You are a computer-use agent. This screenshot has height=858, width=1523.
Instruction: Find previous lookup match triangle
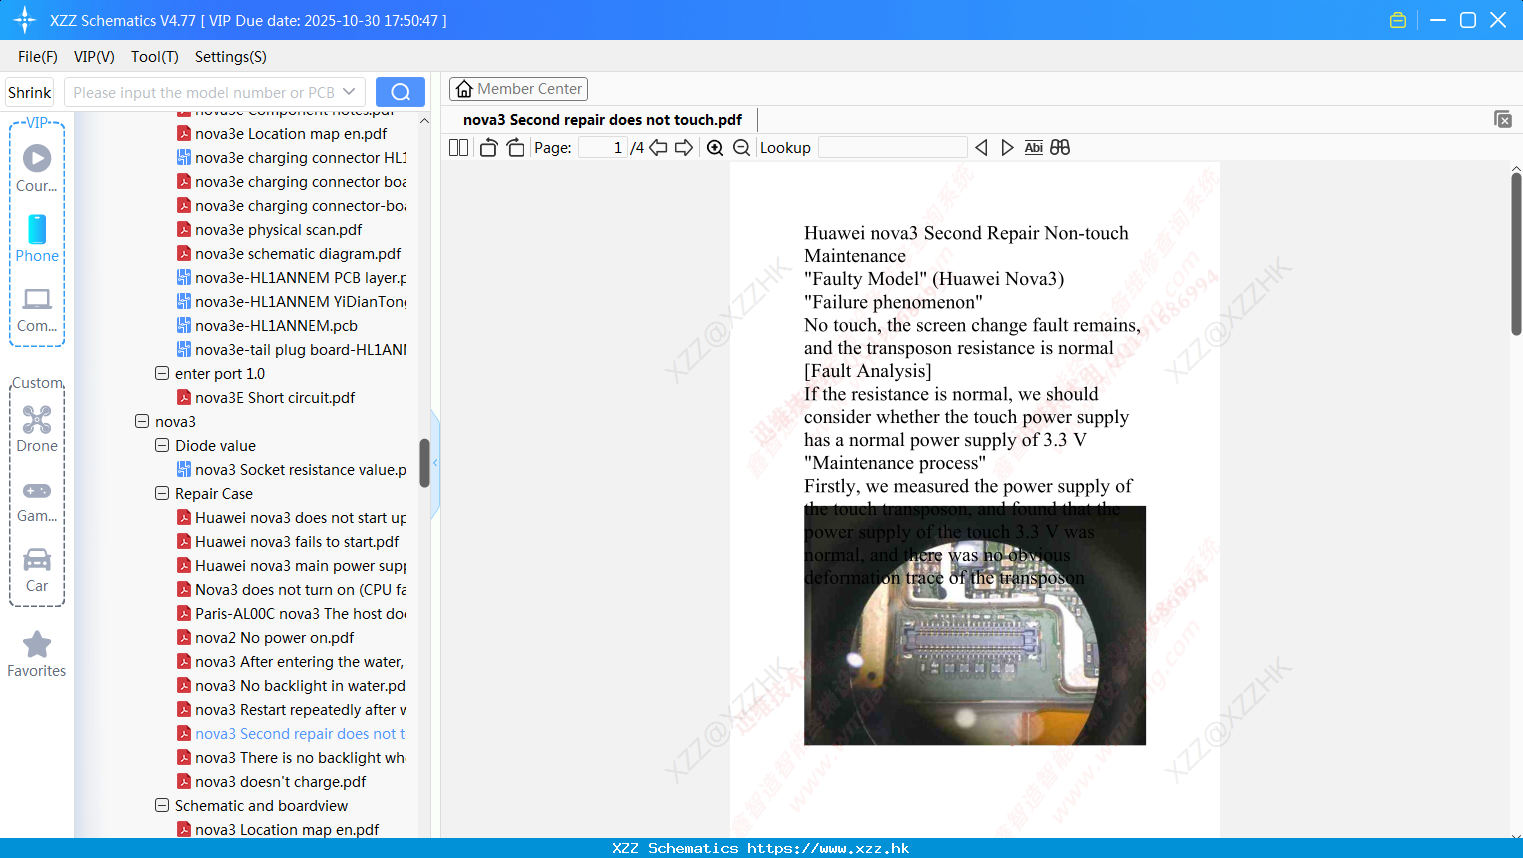(981, 148)
